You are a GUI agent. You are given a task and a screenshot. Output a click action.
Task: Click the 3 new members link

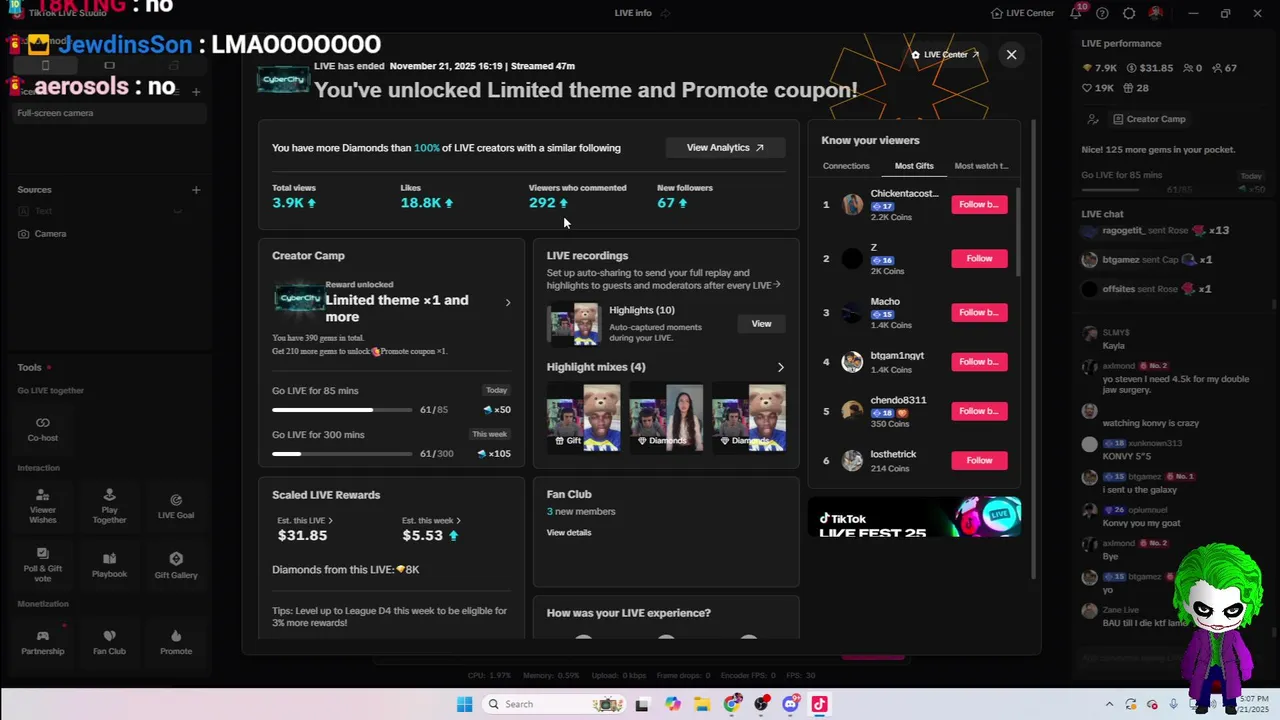click(x=581, y=512)
